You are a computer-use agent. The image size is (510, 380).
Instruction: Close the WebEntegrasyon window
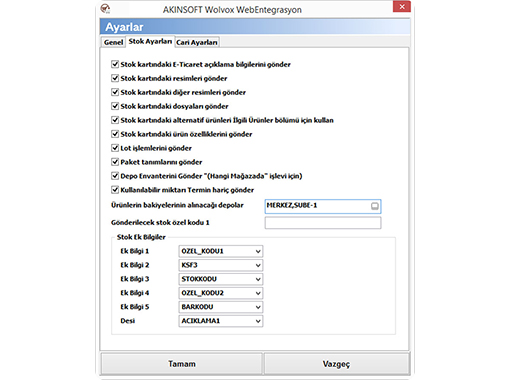click(x=402, y=7)
